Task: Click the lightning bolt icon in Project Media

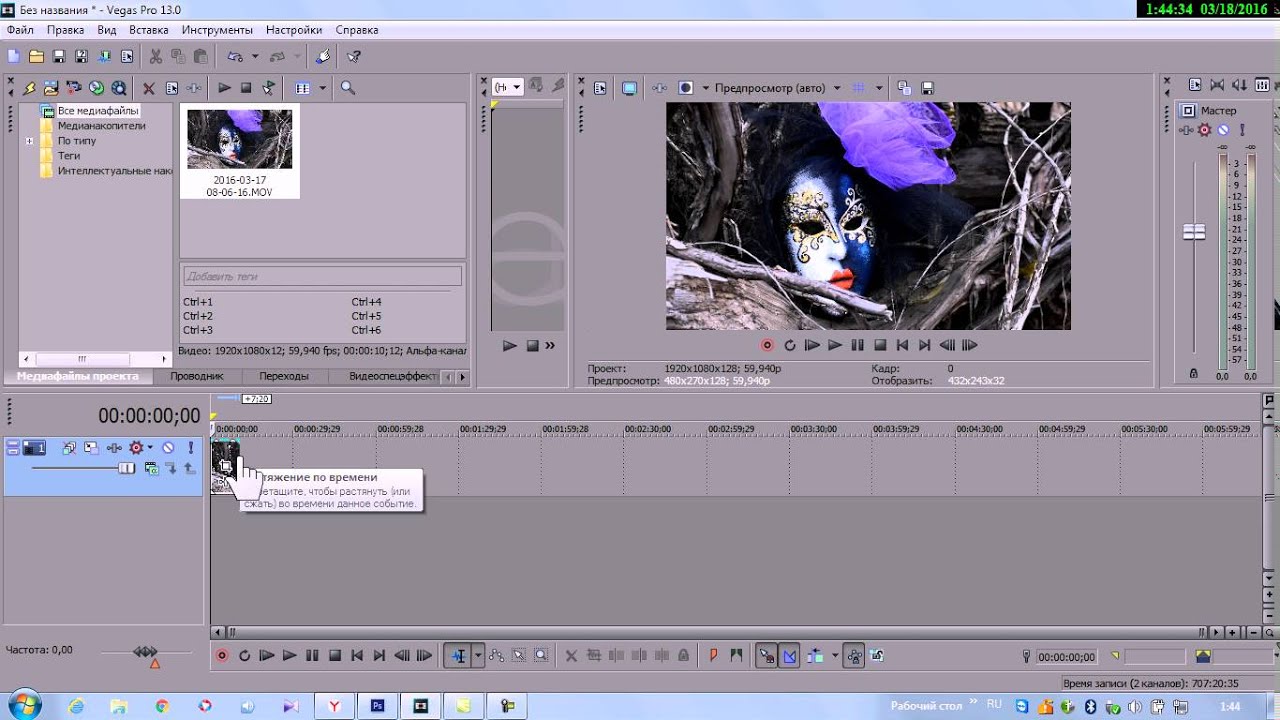Action: pos(29,88)
